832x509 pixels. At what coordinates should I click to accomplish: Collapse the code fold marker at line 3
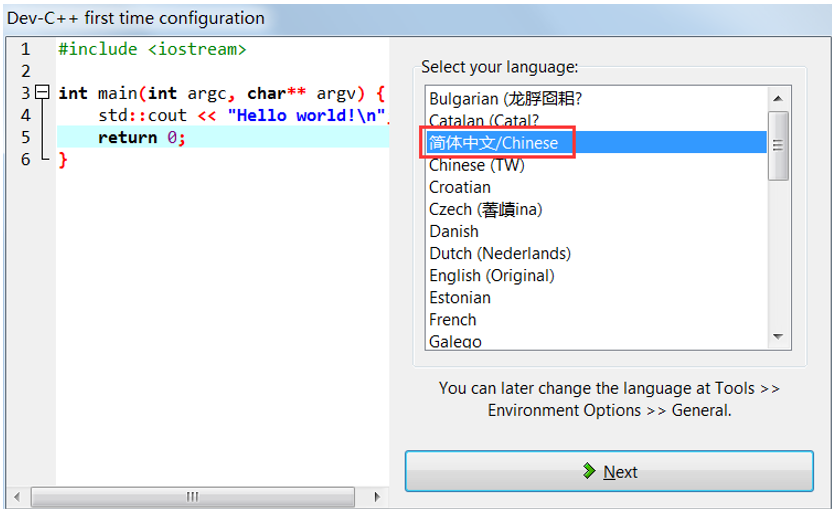41,93
